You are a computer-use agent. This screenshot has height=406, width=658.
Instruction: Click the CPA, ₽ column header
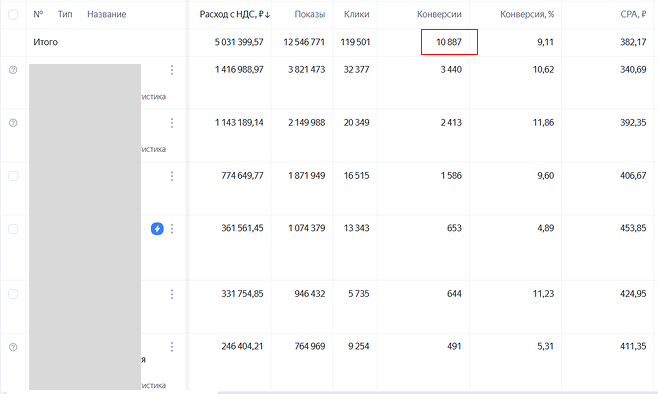pos(629,15)
